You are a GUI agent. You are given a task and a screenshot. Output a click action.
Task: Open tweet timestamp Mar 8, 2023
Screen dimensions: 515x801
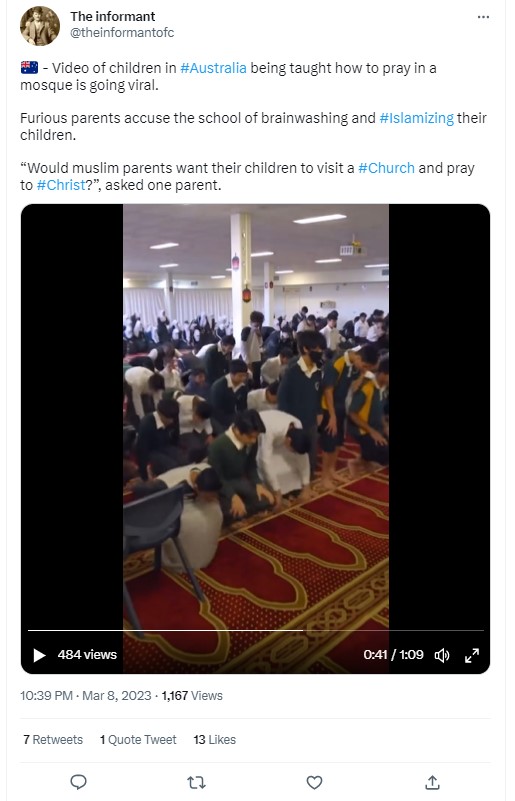pyautogui.click(x=86, y=696)
